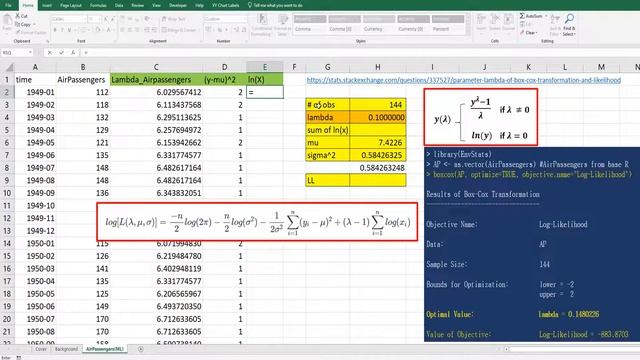This screenshot has height=360, width=640.
Task: Select the Cover sheet tab
Action: pos(41,349)
